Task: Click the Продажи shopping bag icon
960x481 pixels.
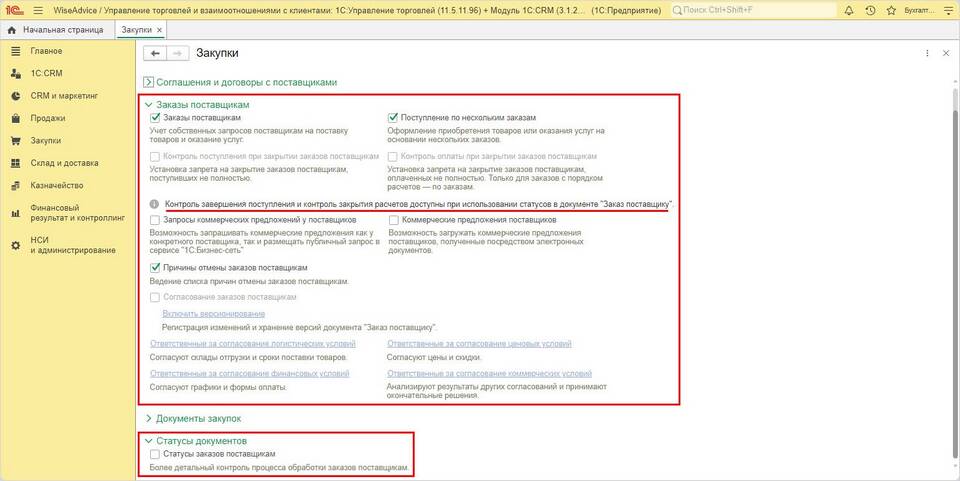Action: click(x=16, y=119)
